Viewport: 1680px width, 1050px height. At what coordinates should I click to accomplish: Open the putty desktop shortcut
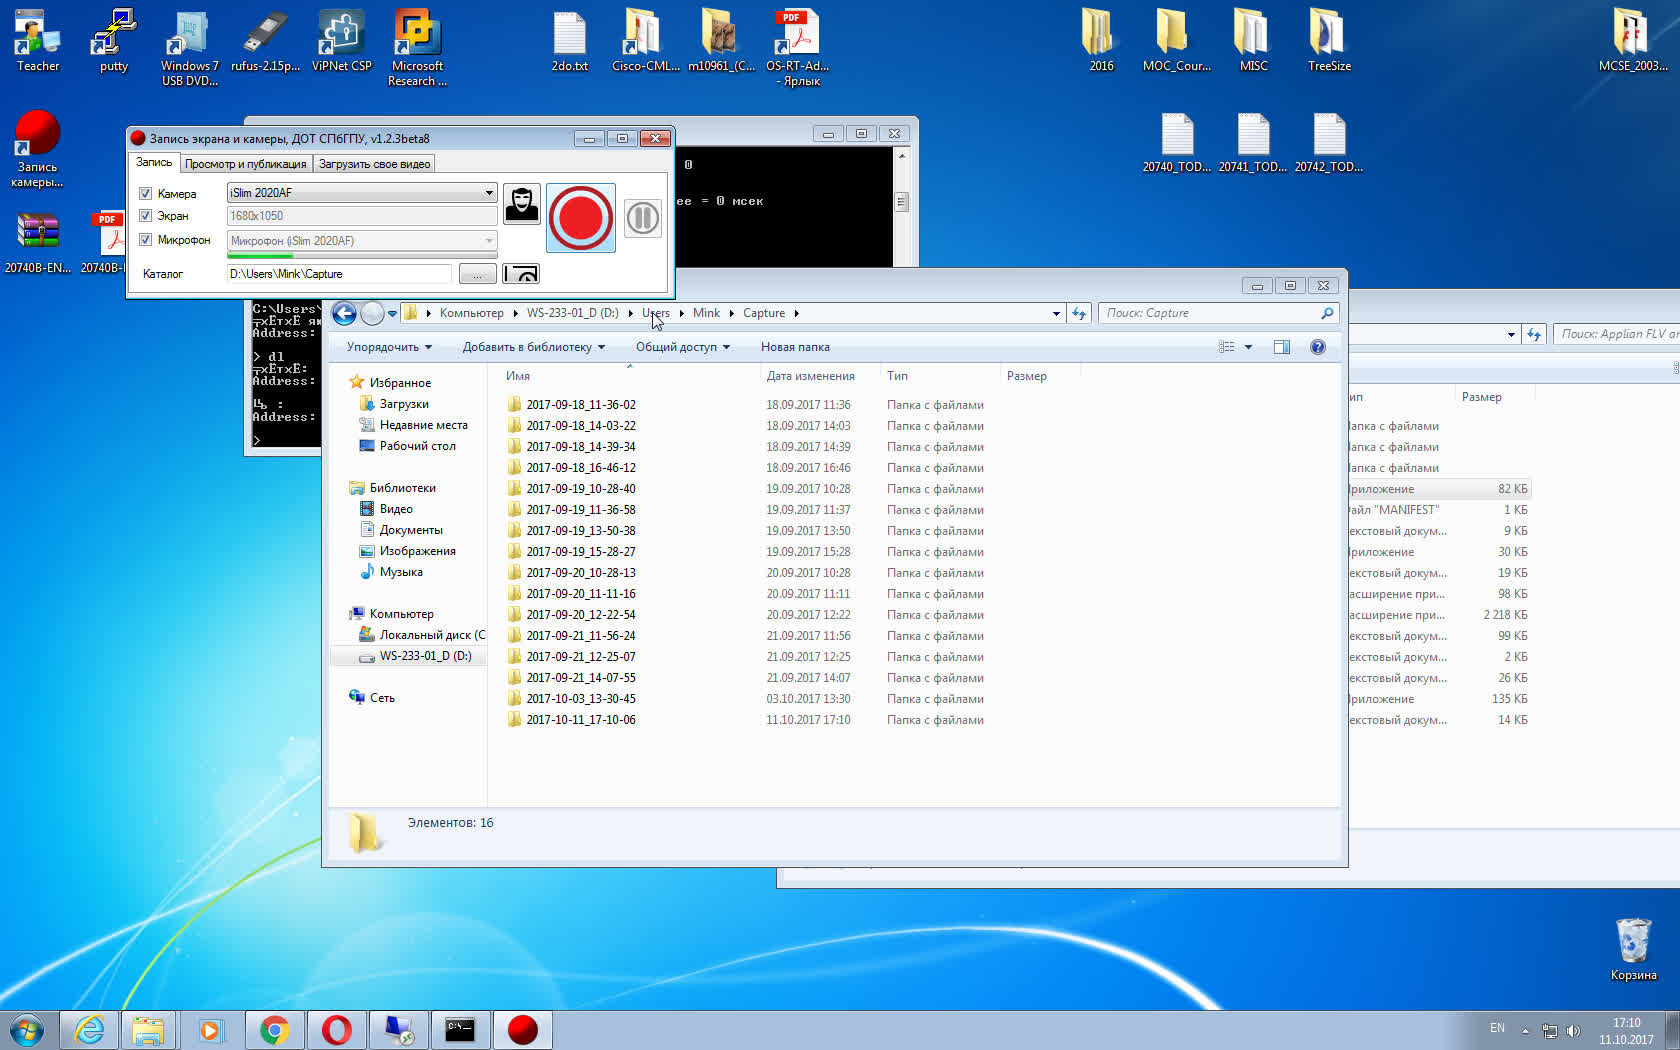point(114,41)
